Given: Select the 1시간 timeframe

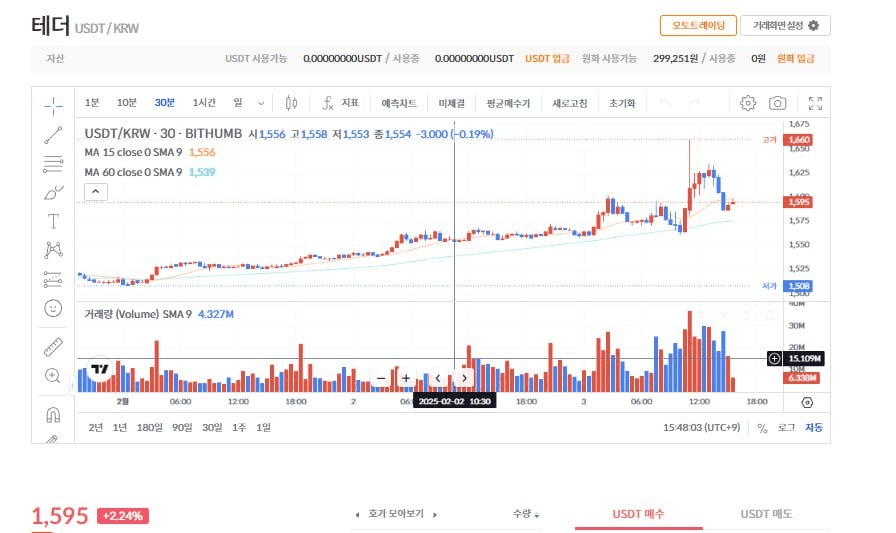Looking at the screenshot, I should click(x=204, y=103).
